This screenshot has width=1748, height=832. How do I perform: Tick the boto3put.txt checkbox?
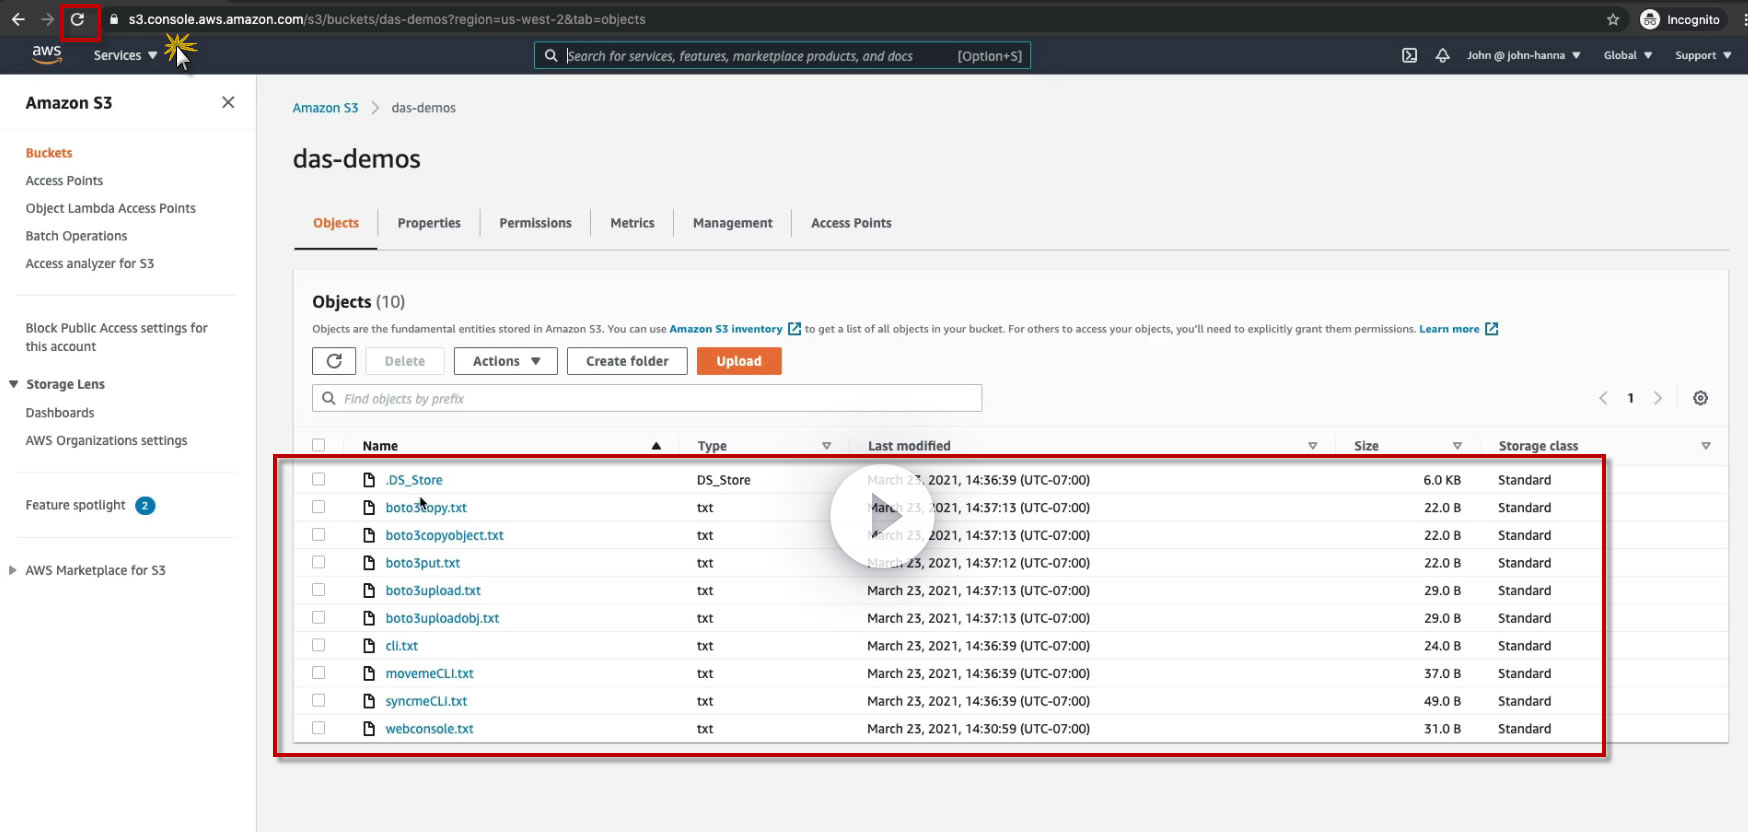tap(318, 562)
